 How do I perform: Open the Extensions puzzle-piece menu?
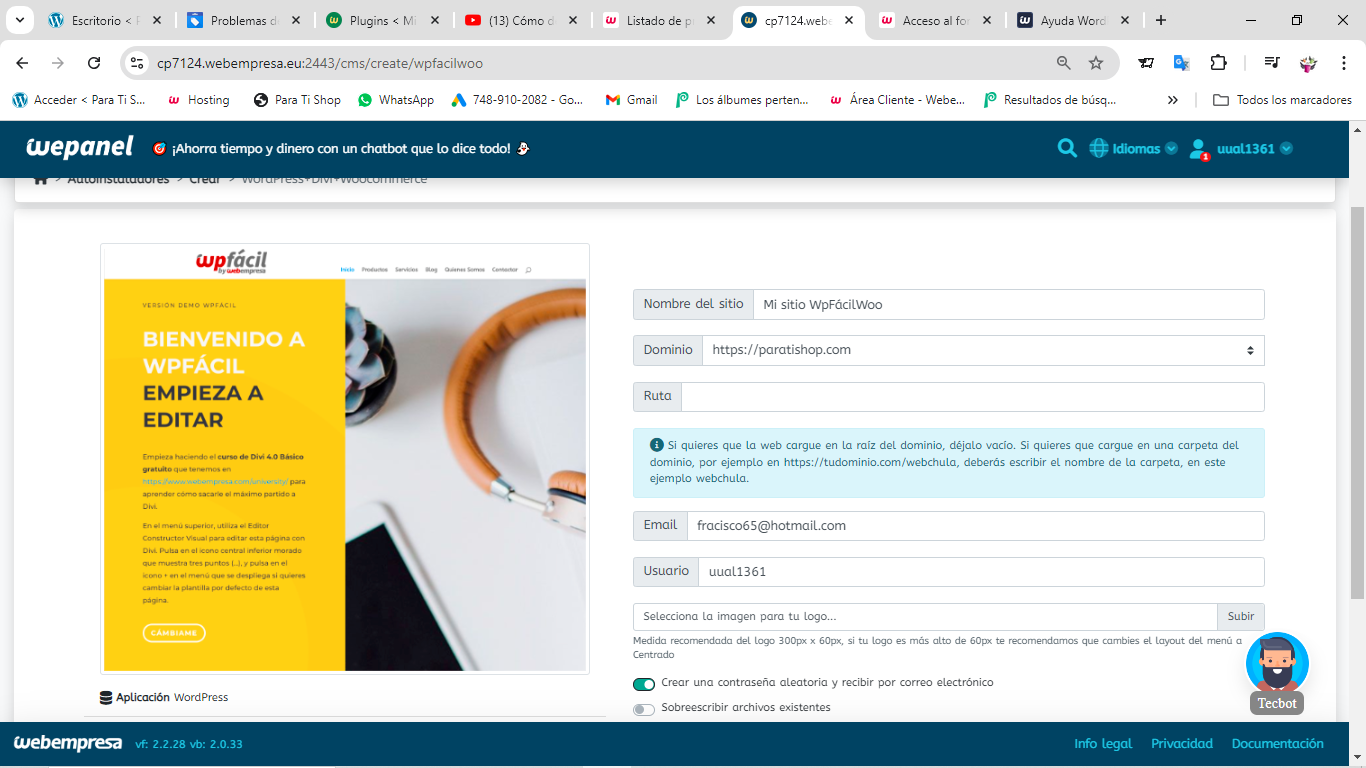1218,63
